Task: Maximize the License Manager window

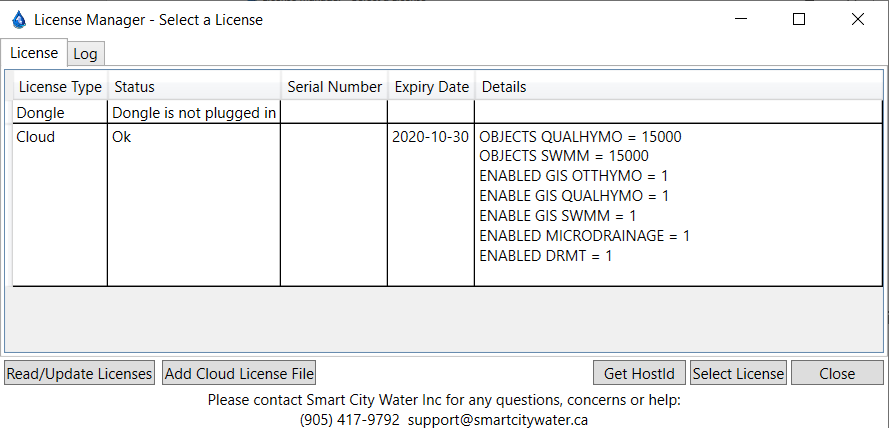Action: click(799, 19)
